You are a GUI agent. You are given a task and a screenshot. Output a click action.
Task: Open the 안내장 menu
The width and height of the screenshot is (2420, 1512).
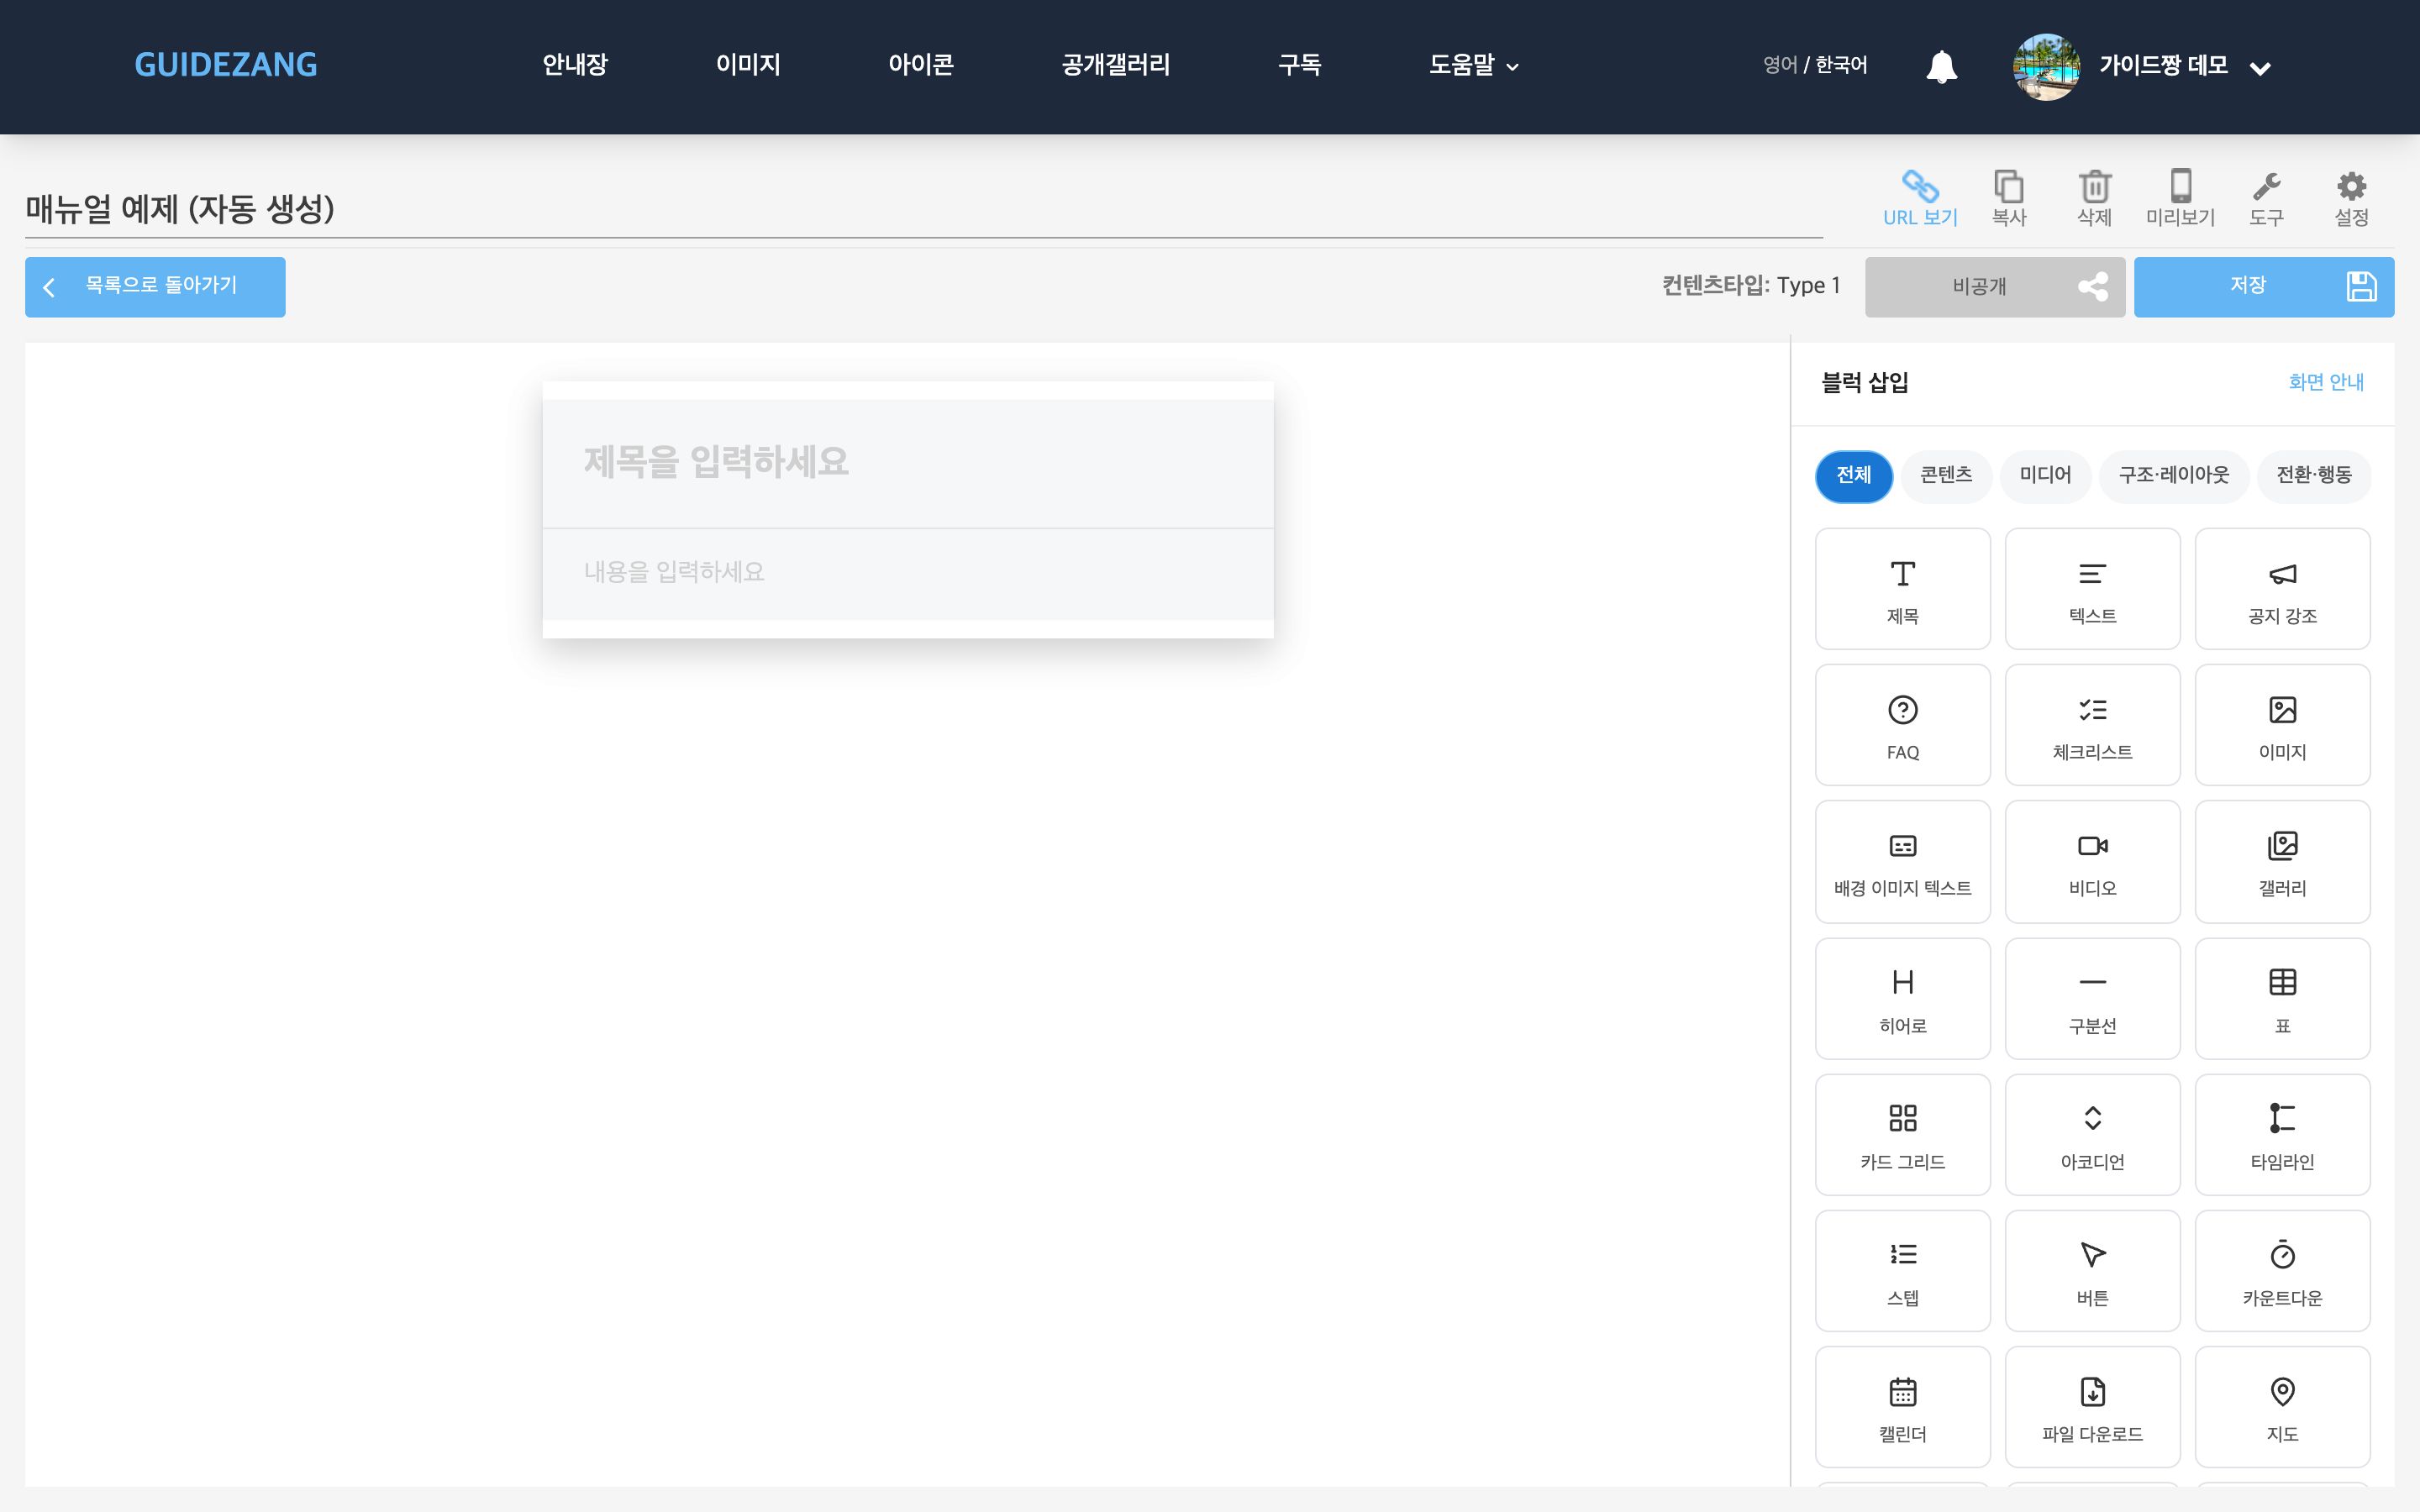pyautogui.click(x=575, y=65)
